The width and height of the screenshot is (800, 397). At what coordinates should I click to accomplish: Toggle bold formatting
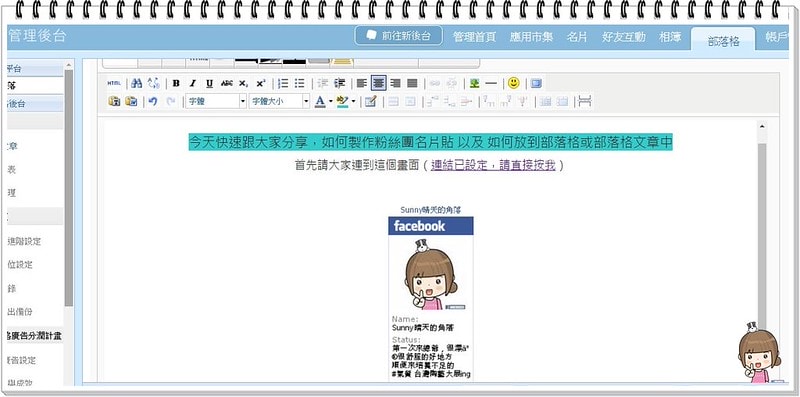(x=176, y=83)
